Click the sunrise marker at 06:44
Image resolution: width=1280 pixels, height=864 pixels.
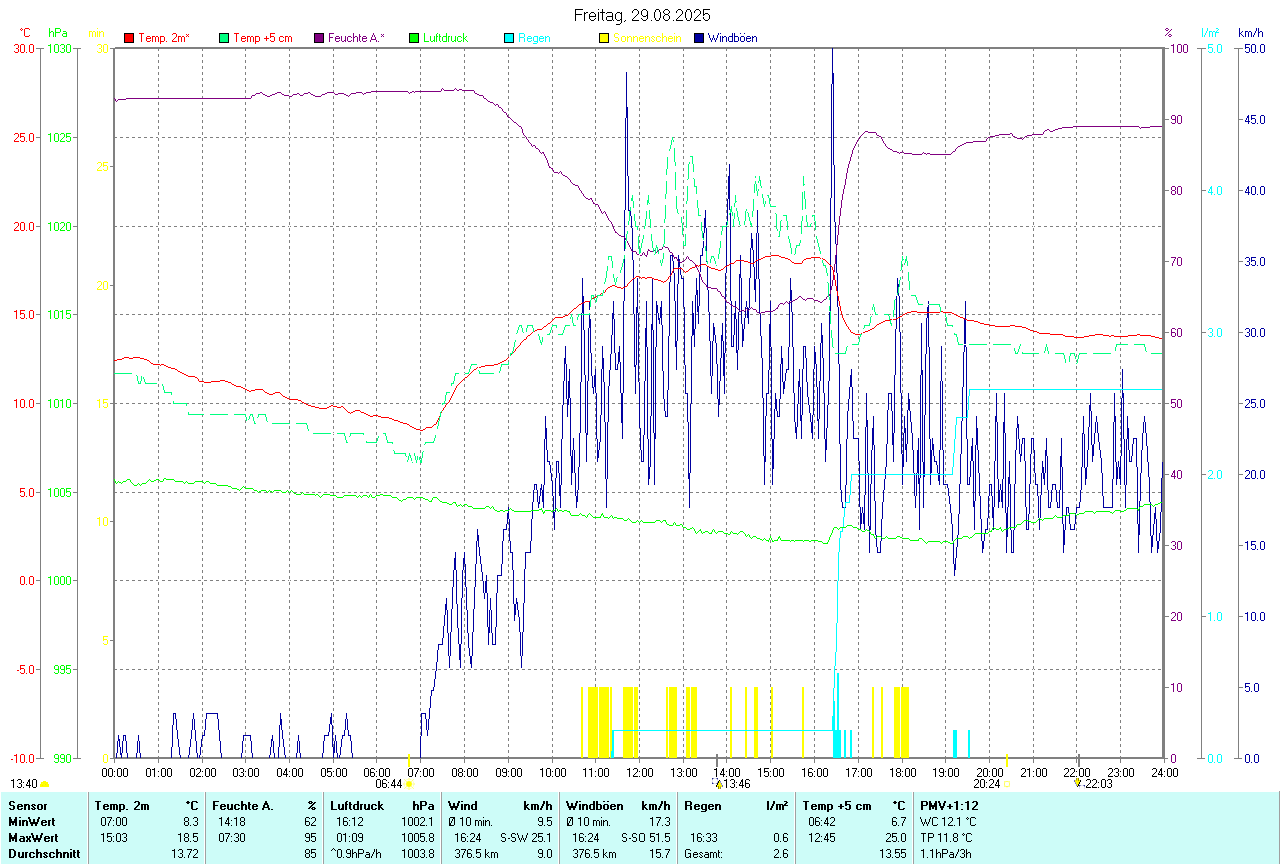click(x=408, y=784)
